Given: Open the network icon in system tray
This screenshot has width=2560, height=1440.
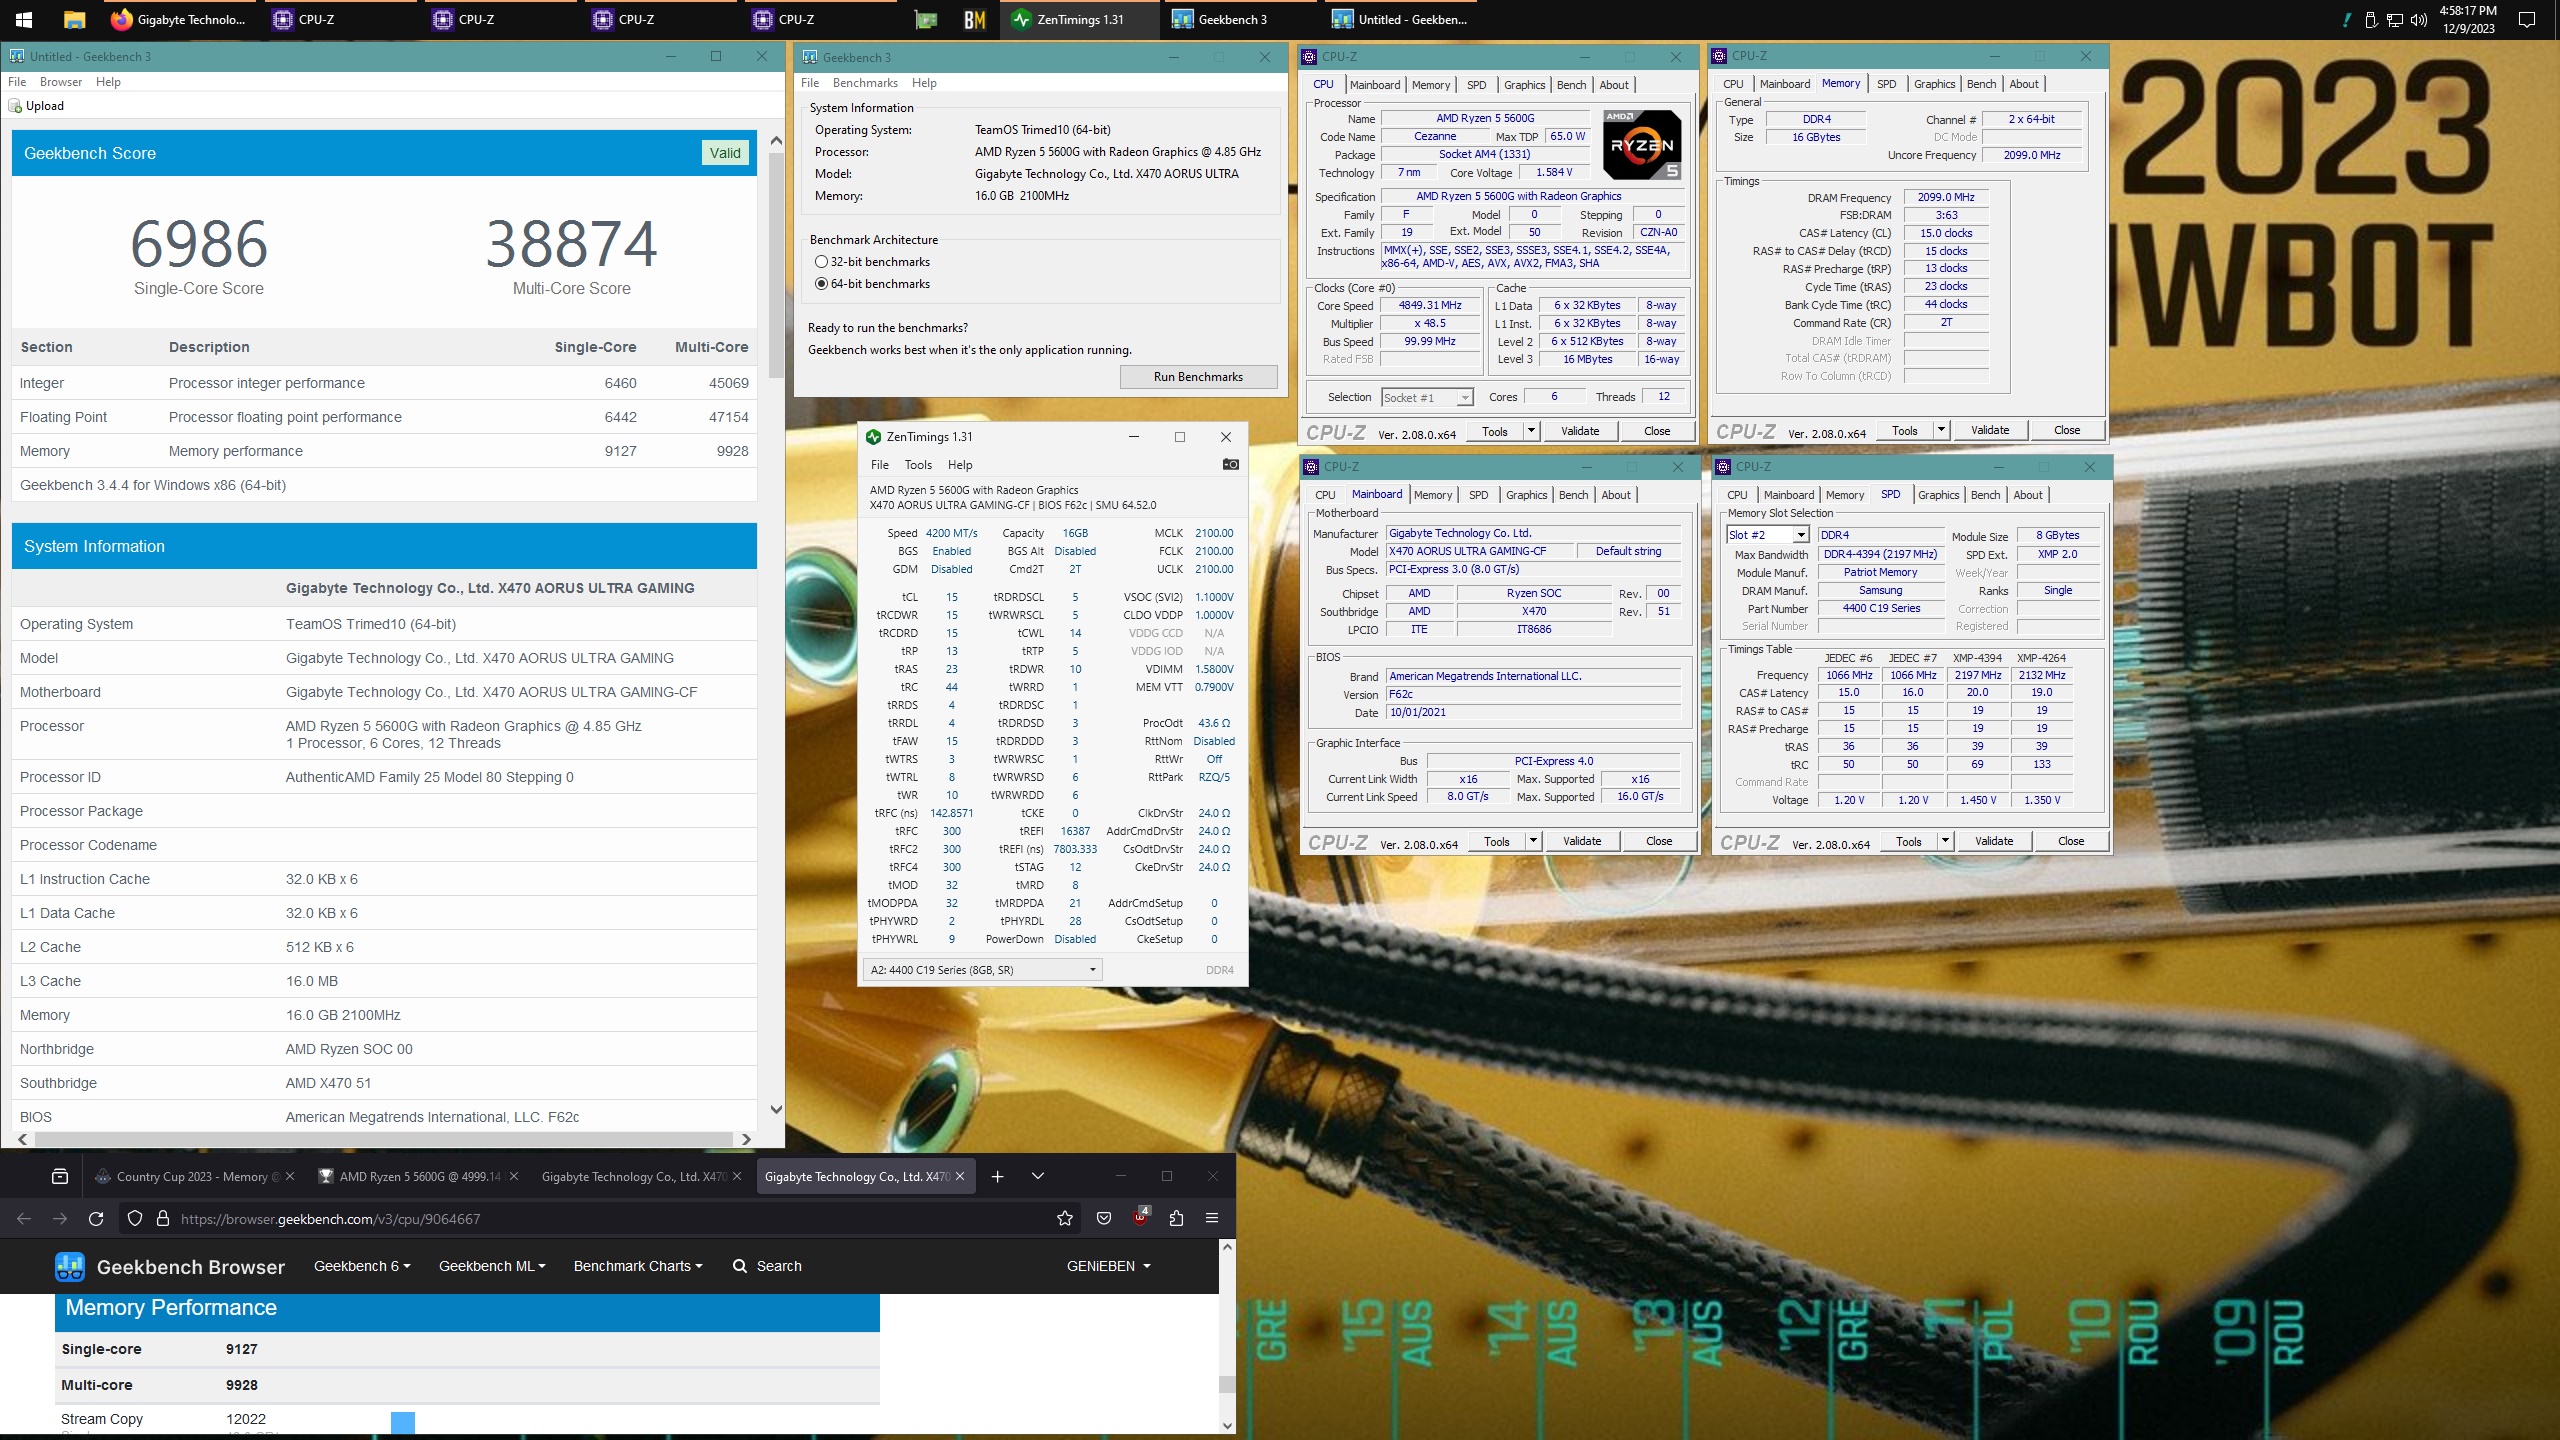Looking at the screenshot, I should coord(2395,20).
